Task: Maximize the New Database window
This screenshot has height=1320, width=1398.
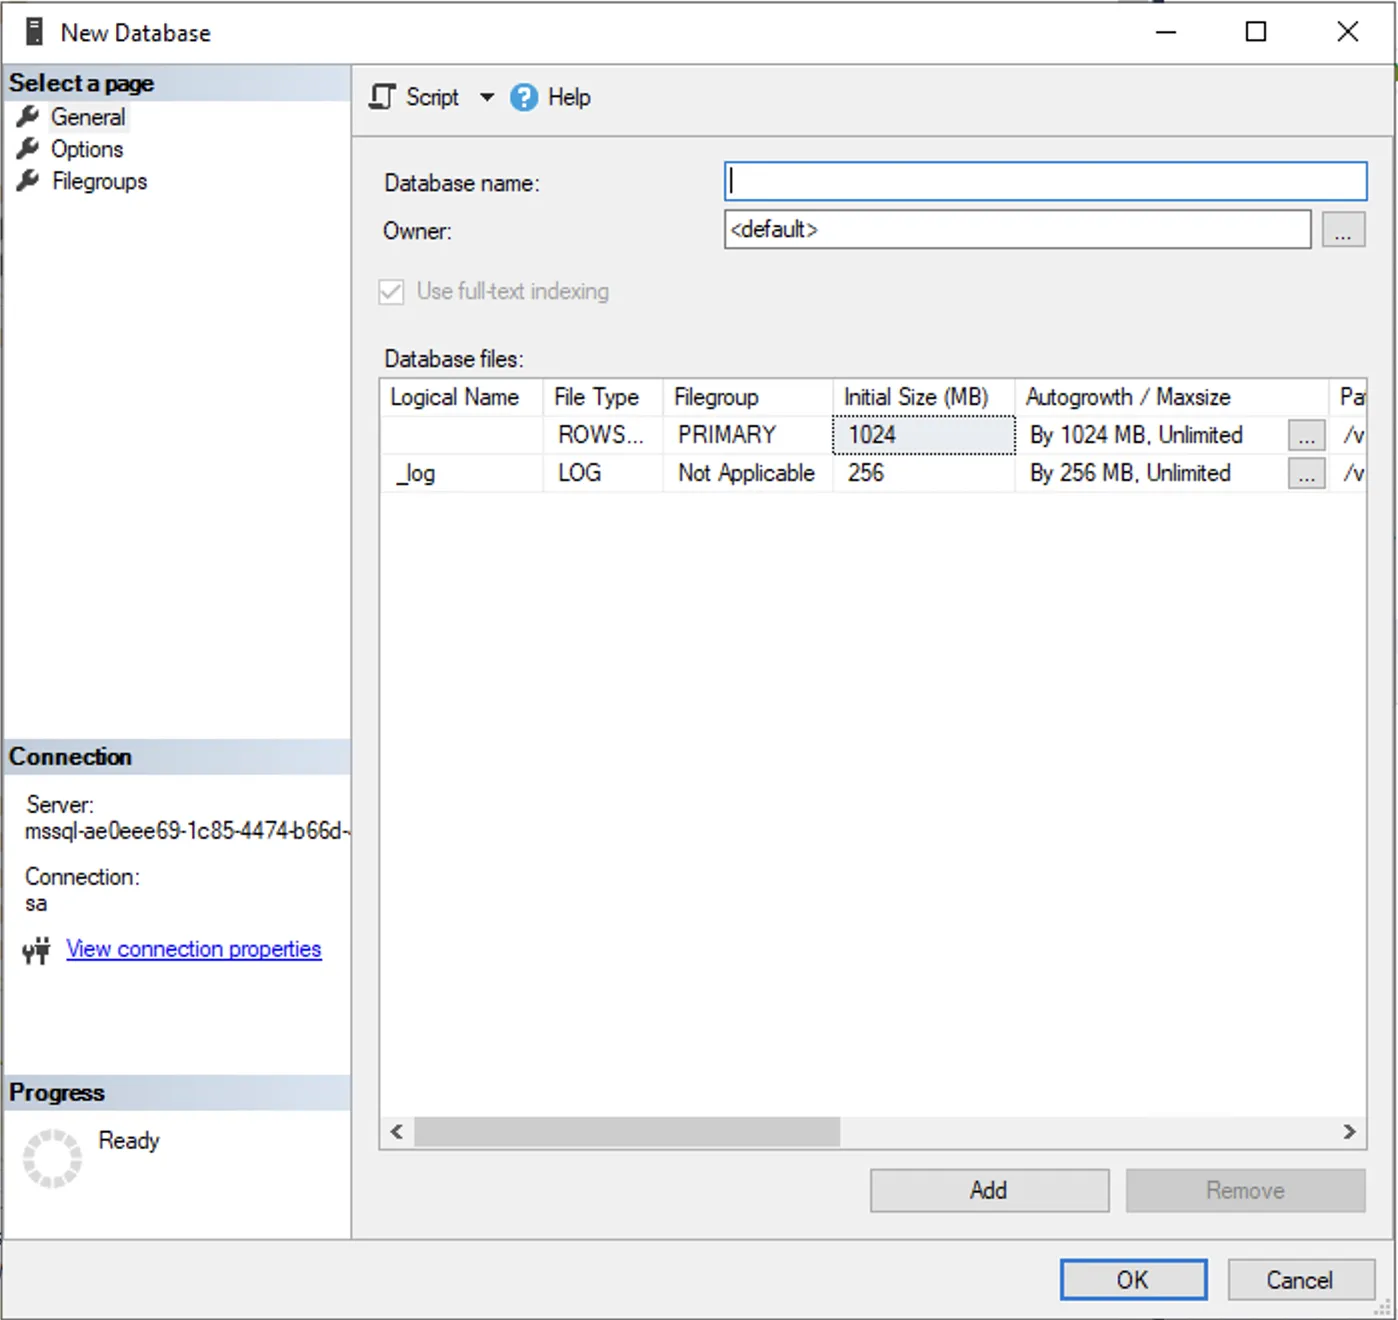Action: coord(1256,32)
